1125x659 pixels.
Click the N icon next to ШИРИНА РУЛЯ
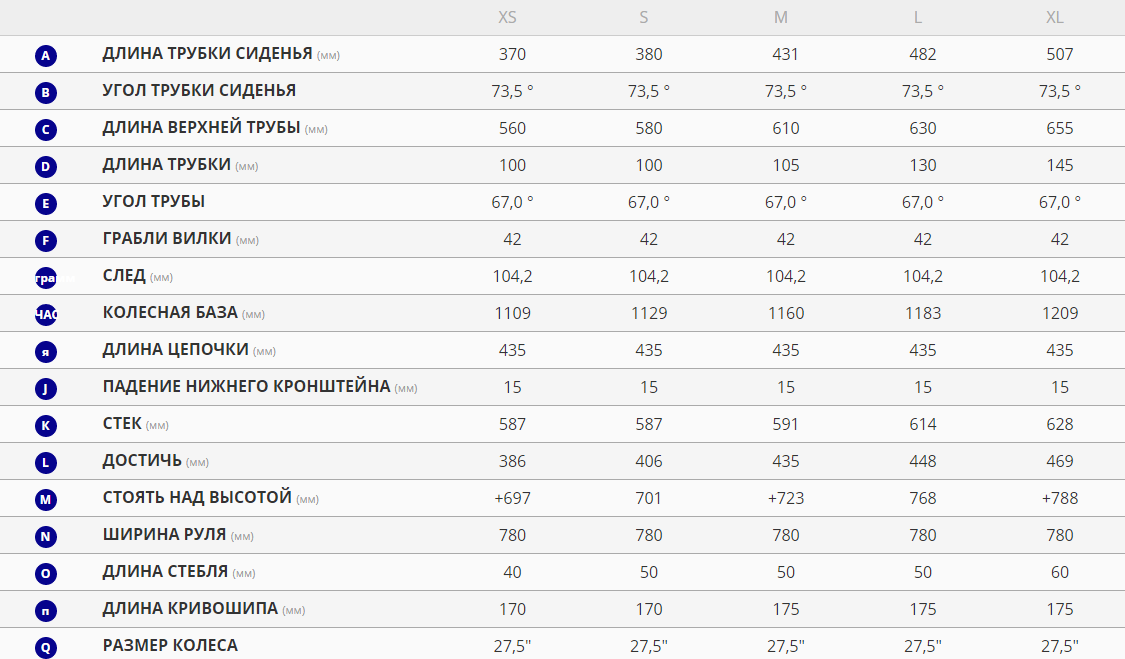[46, 536]
